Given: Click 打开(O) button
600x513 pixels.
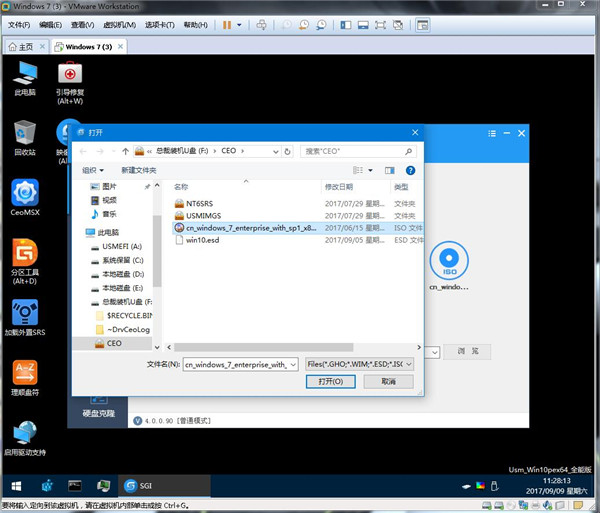Looking at the screenshot, I should pos(331,382).
